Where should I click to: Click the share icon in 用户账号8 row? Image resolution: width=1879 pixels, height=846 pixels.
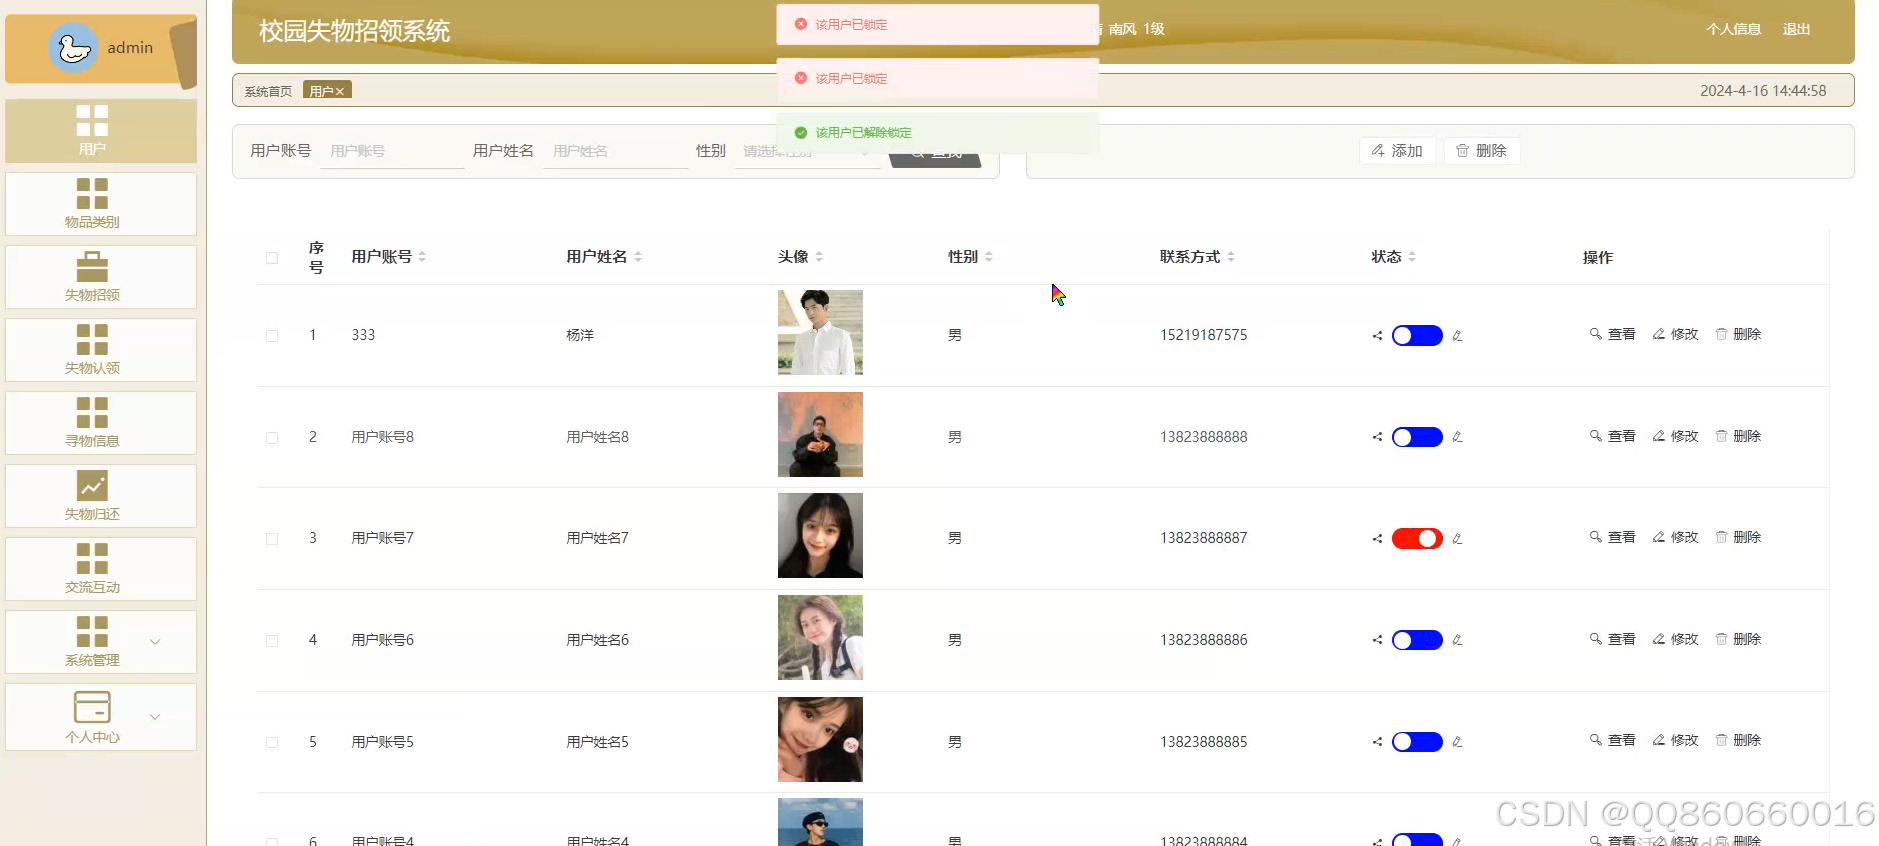[x=1377, y=437]
